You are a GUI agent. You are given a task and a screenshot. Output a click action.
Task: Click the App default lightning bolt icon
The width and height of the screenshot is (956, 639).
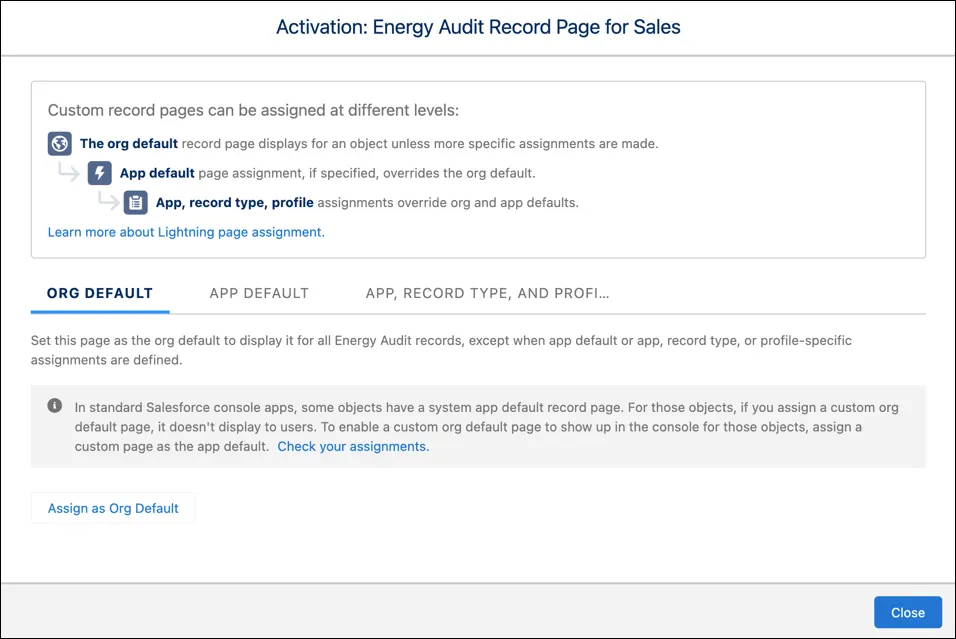[x=99, y=173]
